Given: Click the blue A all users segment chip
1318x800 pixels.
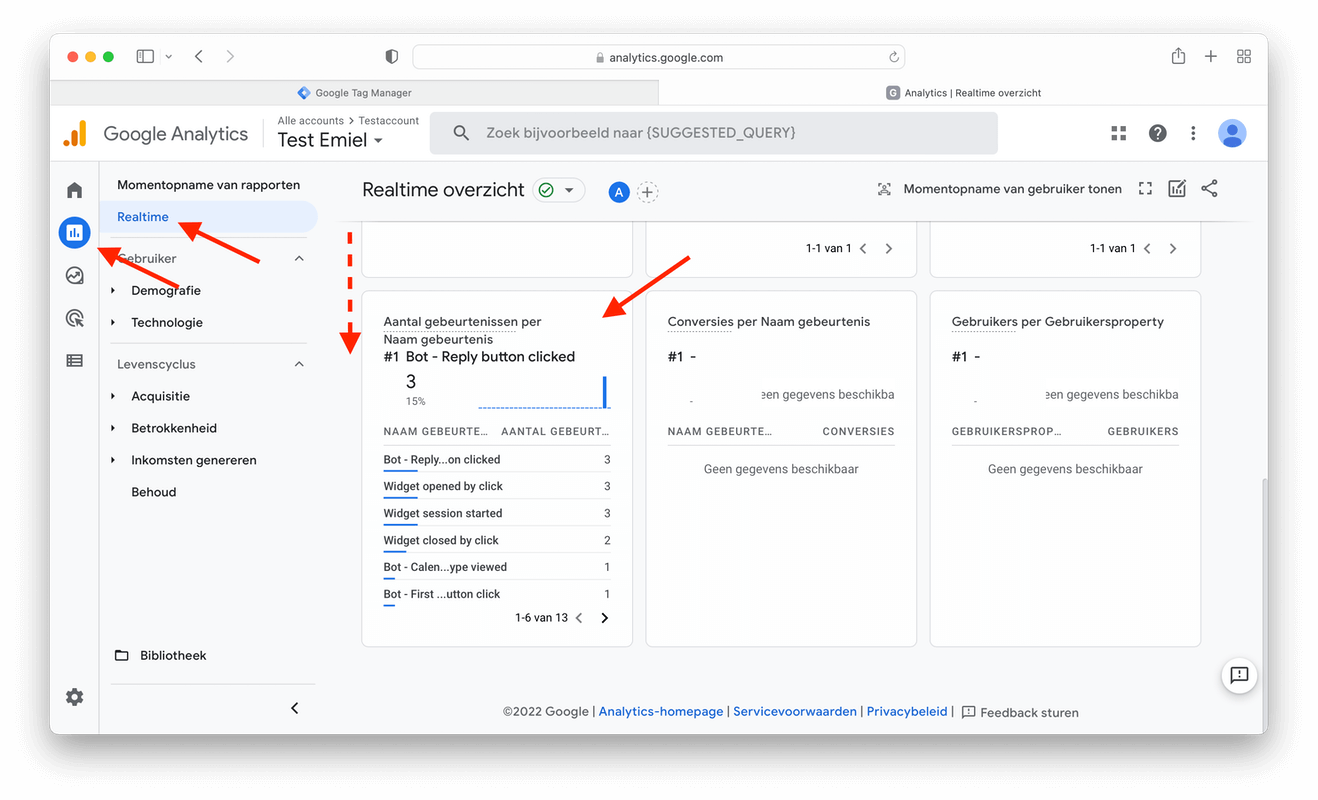Looking at the screenshot, I should tap(619, 192).
